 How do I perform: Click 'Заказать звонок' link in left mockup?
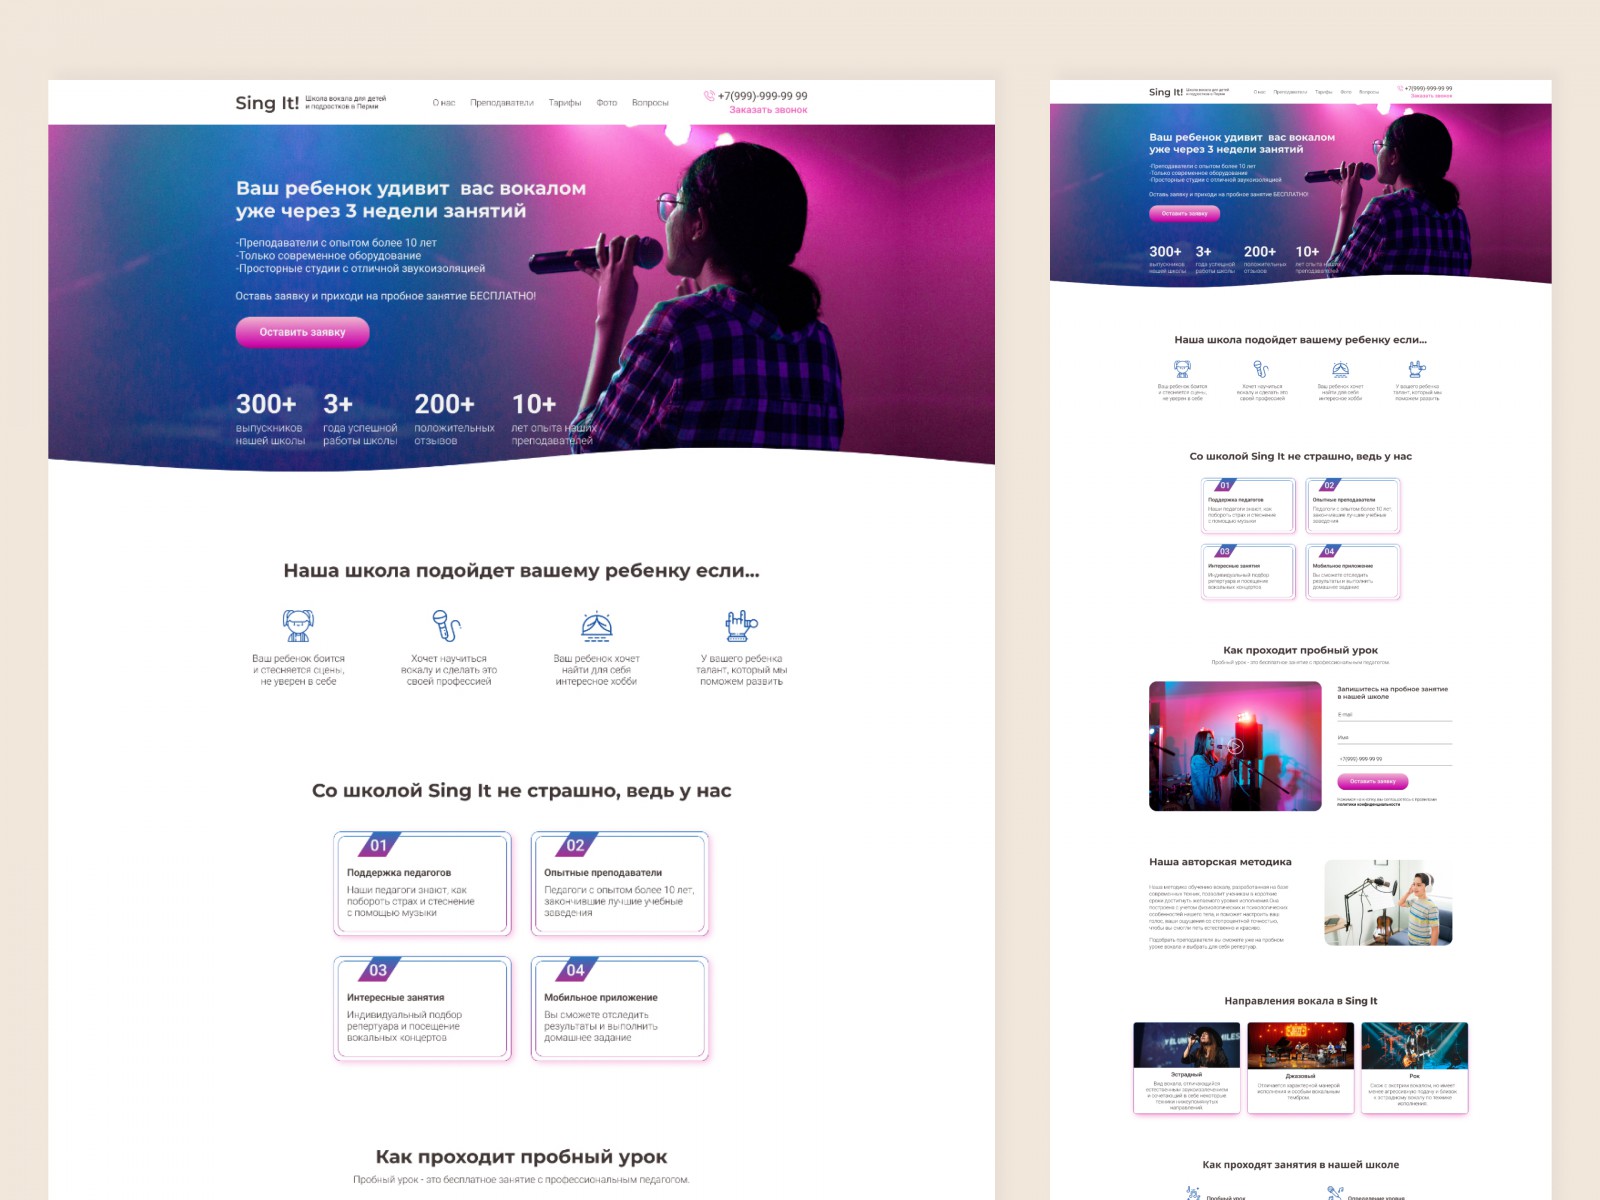(768, 110)
